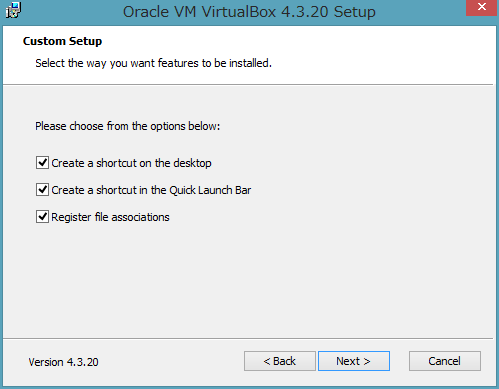
Task: Click the white header banner's blank right side
Action: click(383, 53)
